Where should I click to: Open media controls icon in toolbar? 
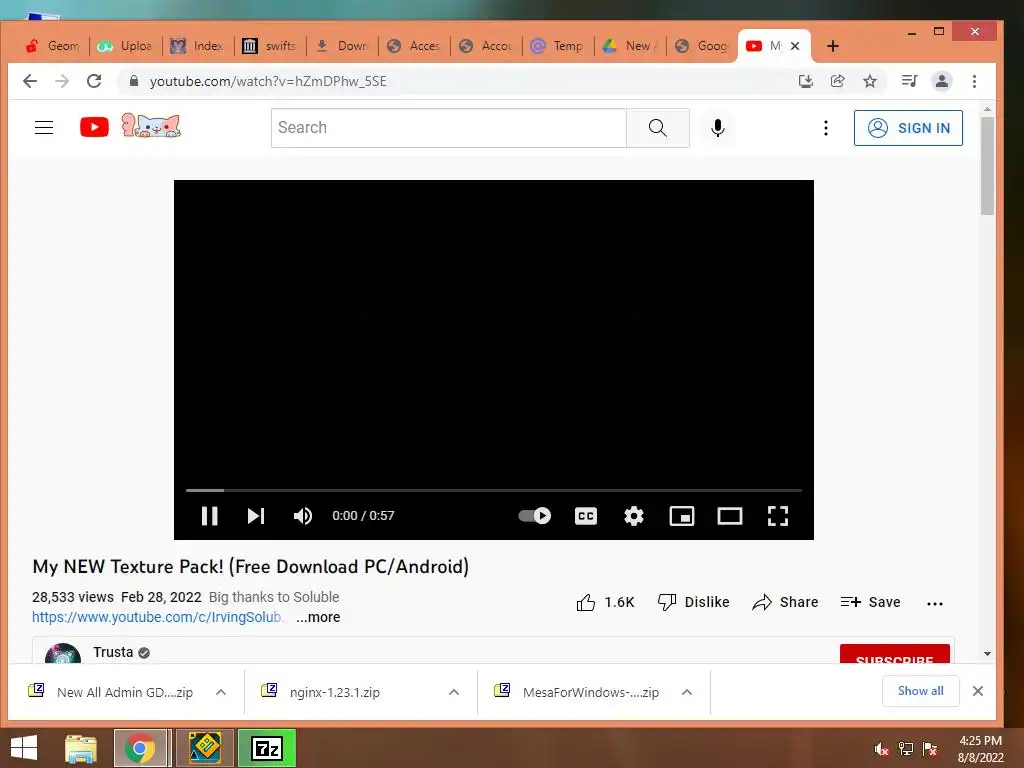(909, 81)
